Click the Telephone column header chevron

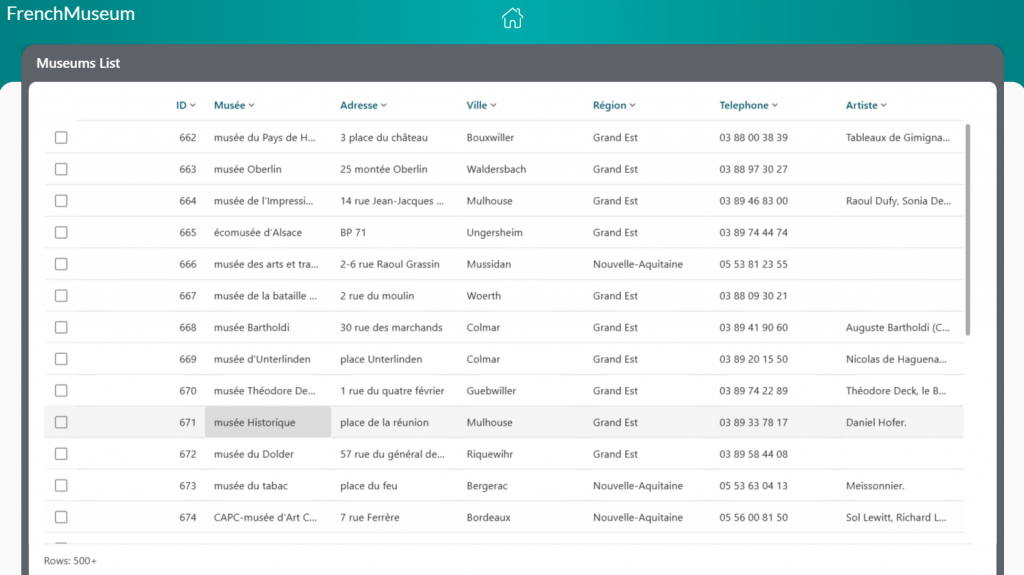(775, 106)
